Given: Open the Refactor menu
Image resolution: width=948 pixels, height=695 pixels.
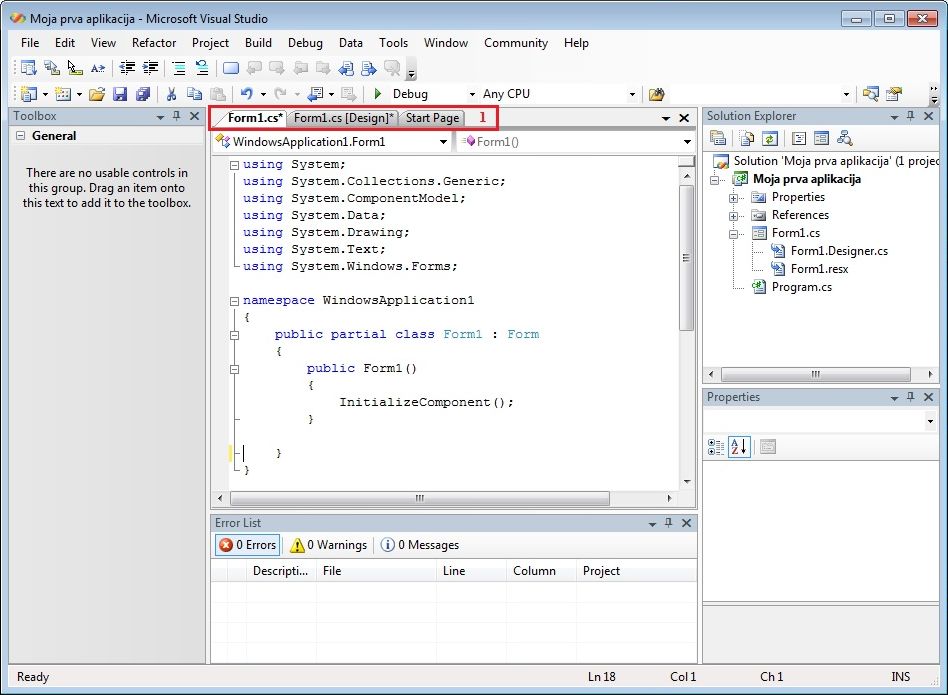Looking at the screenshot, I should point(154,42).
